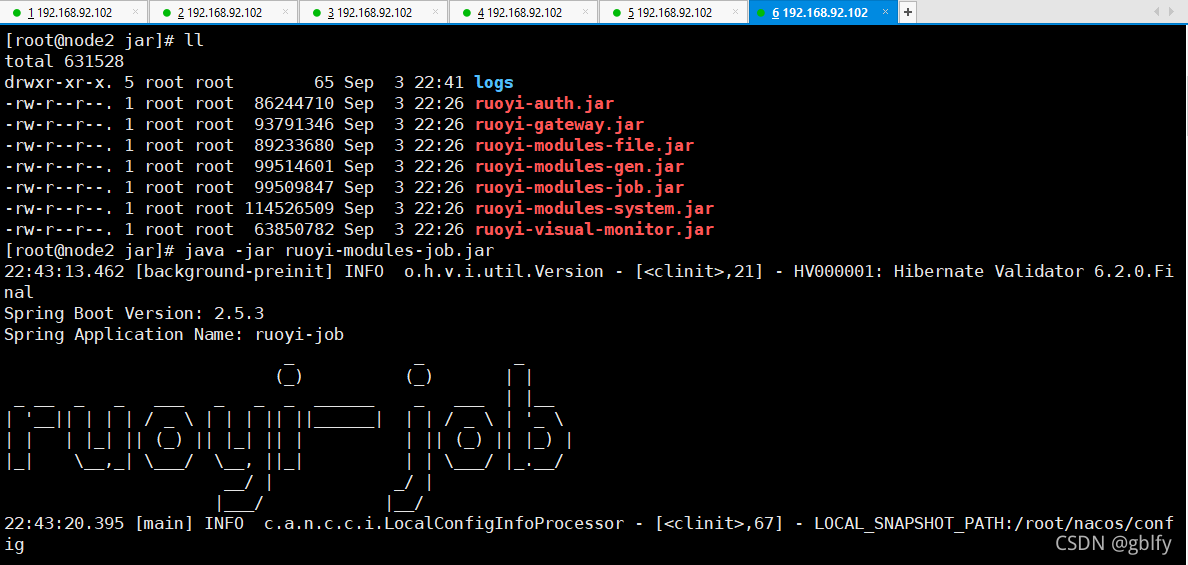Image resolution: width=1188 pixels, height=565 pixels.
Task: Click the 'java -jar ruoyi-modules-job.jar' command
Action: click(339, 250)
